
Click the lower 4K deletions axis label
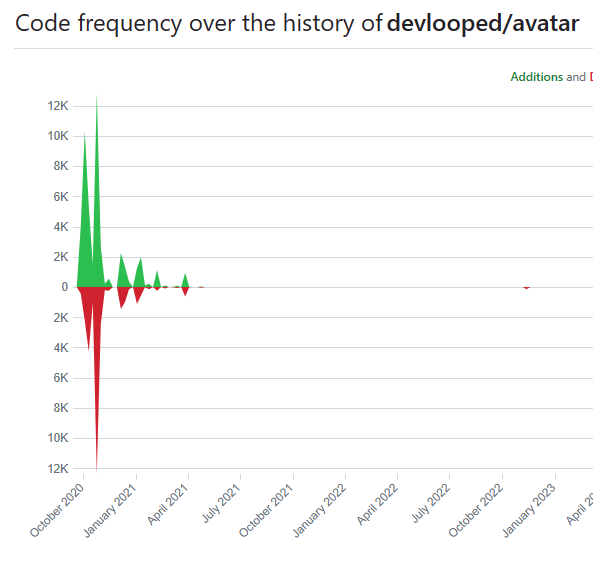tap(61, 347)
